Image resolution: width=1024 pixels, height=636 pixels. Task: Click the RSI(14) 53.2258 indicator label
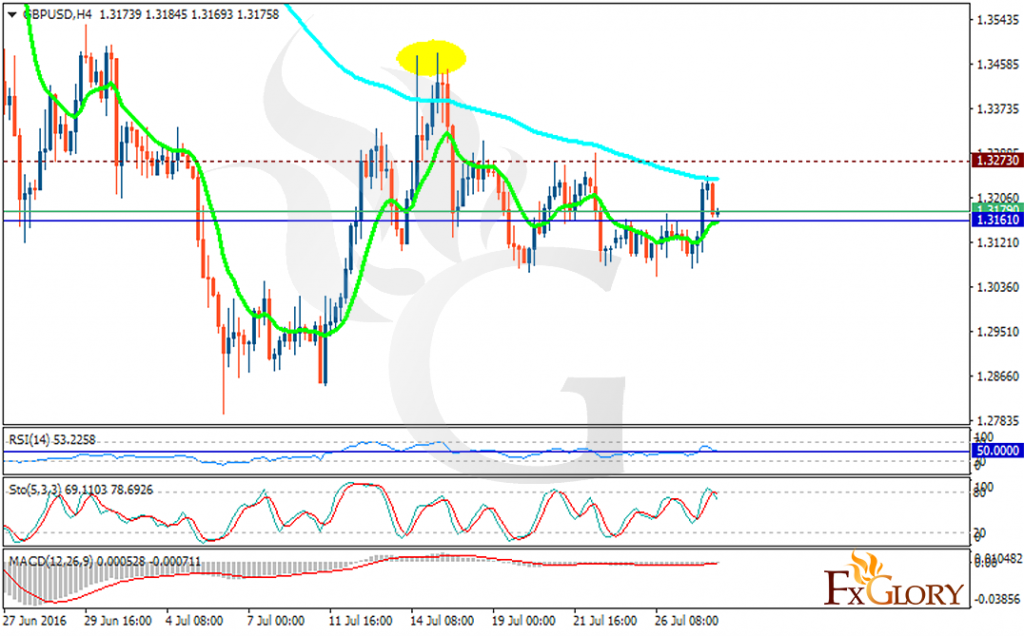click(52, 440)
